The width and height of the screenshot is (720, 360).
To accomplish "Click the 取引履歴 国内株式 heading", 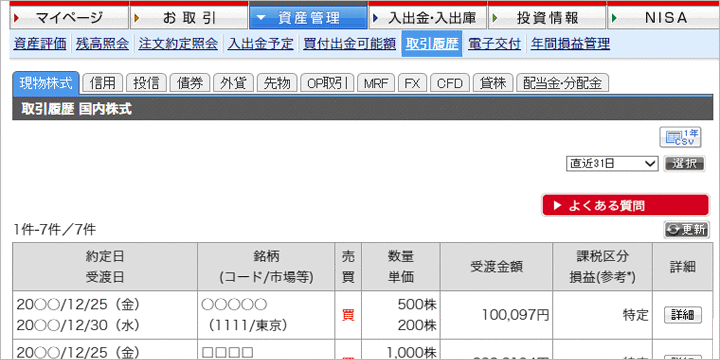I will pyautogui.click(x=76, y=109).
